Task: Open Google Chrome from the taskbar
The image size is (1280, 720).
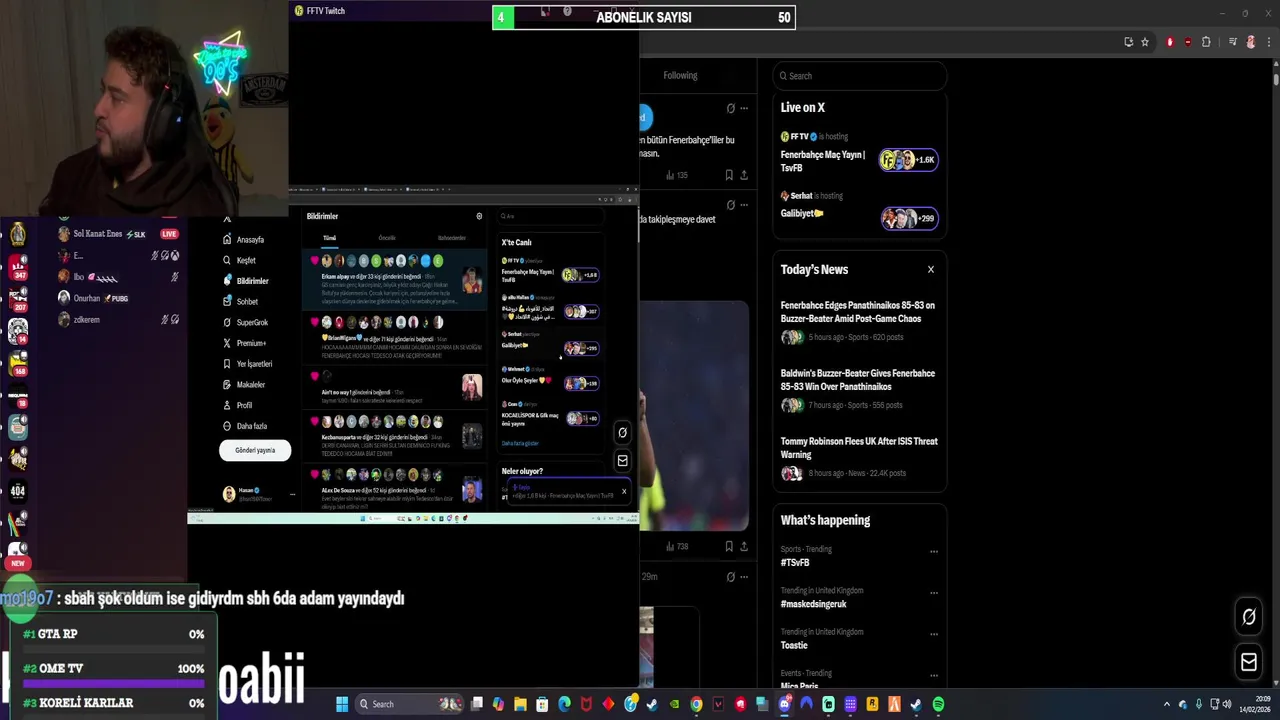Action: (x=696, y=704)
